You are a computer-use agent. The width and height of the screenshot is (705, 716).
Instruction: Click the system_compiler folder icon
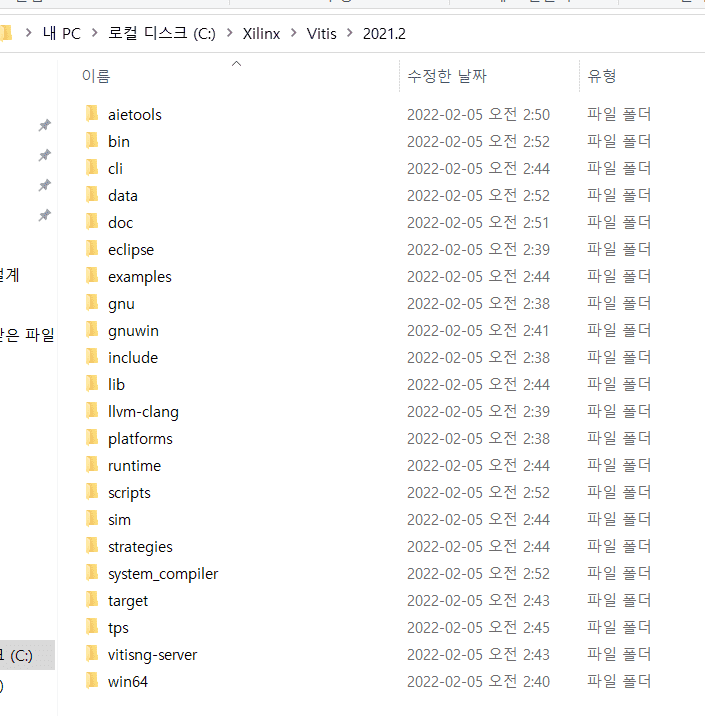point(92,573)
